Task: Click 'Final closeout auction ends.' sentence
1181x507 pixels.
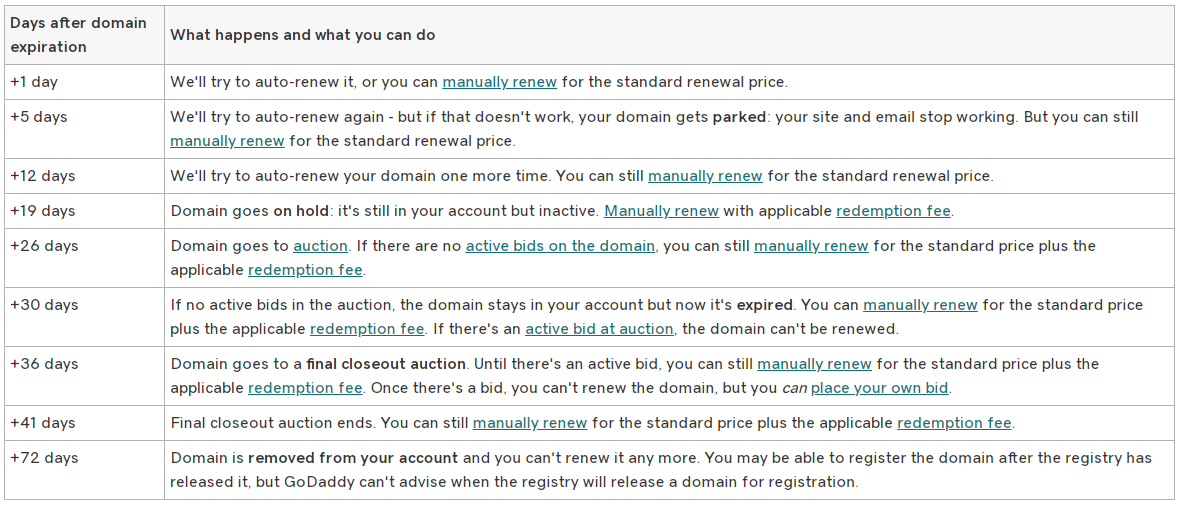Action: pos(273,423)
